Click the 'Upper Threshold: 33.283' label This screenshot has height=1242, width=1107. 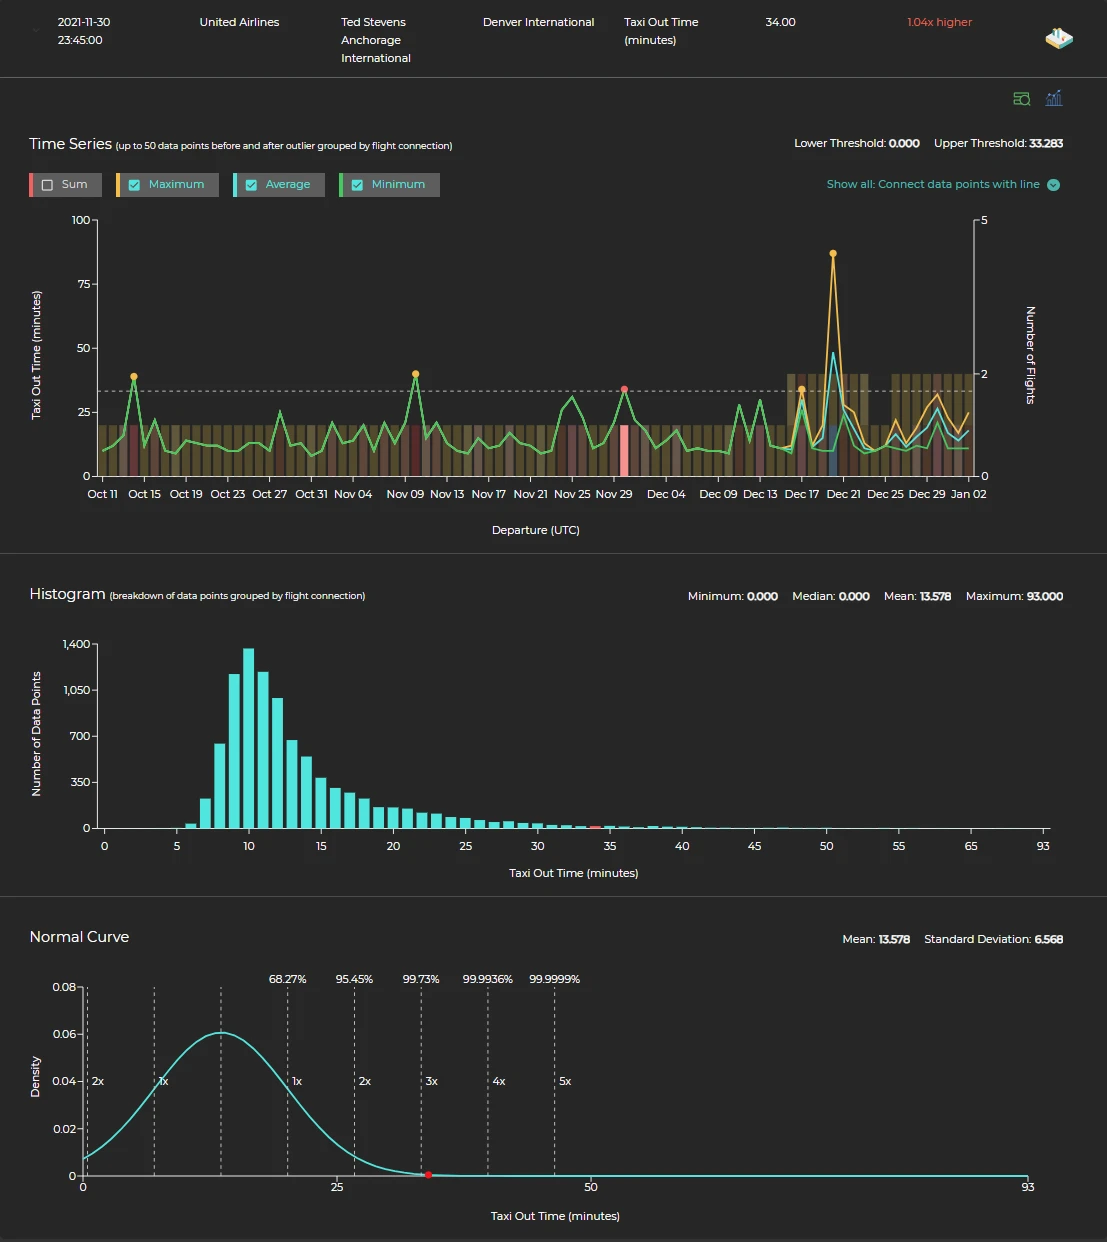tap(998, 143)
